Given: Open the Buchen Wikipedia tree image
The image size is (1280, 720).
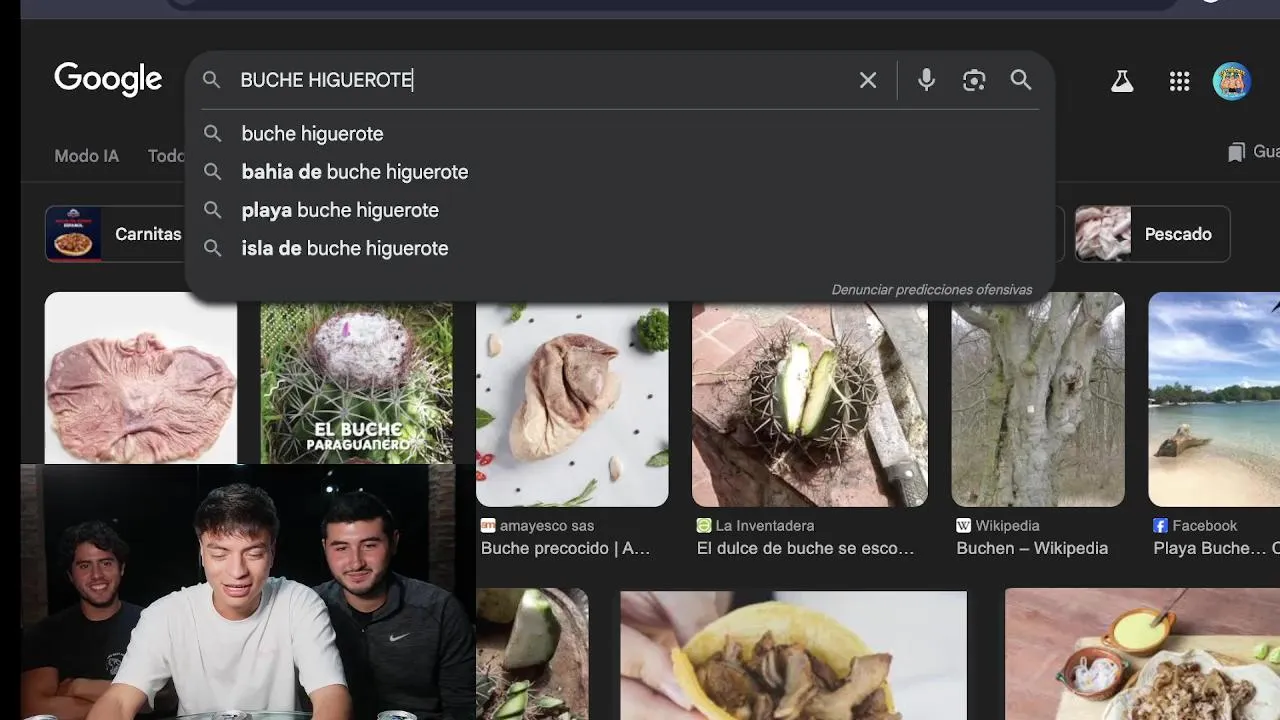Looking at the screenshot, I should [1038, 400].
